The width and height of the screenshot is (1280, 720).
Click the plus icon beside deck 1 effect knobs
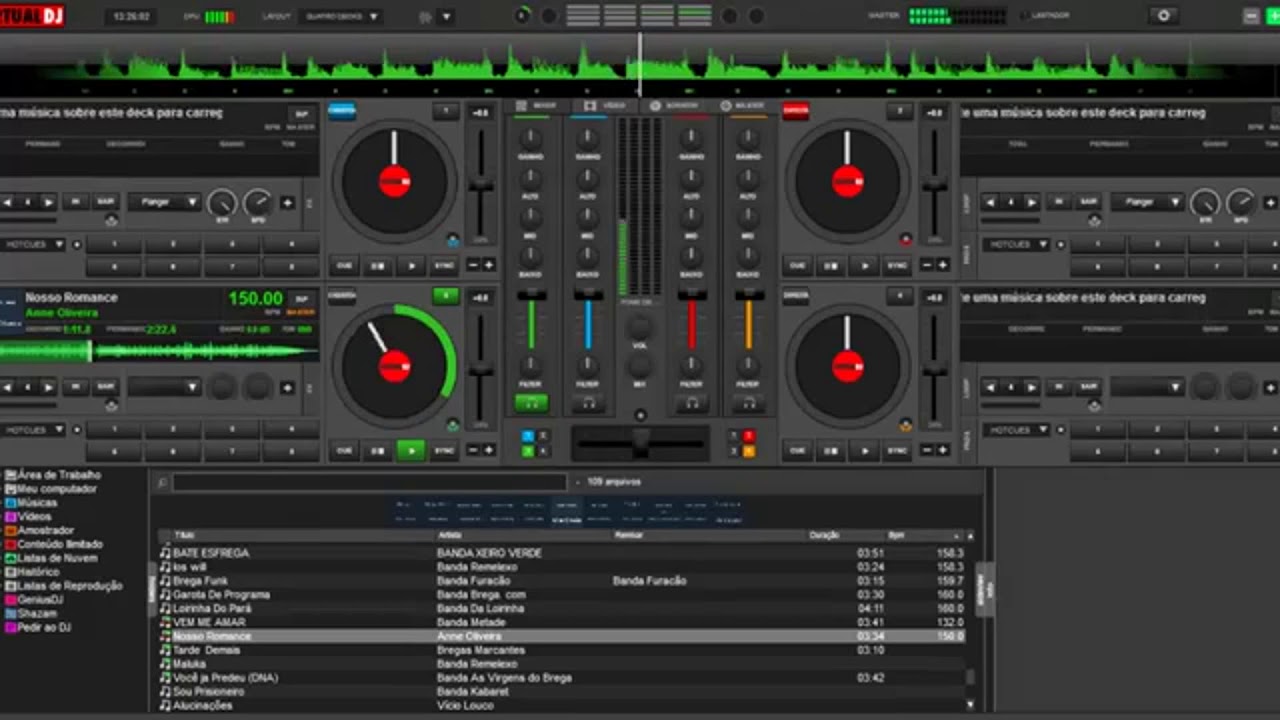[x=288, y=203]
